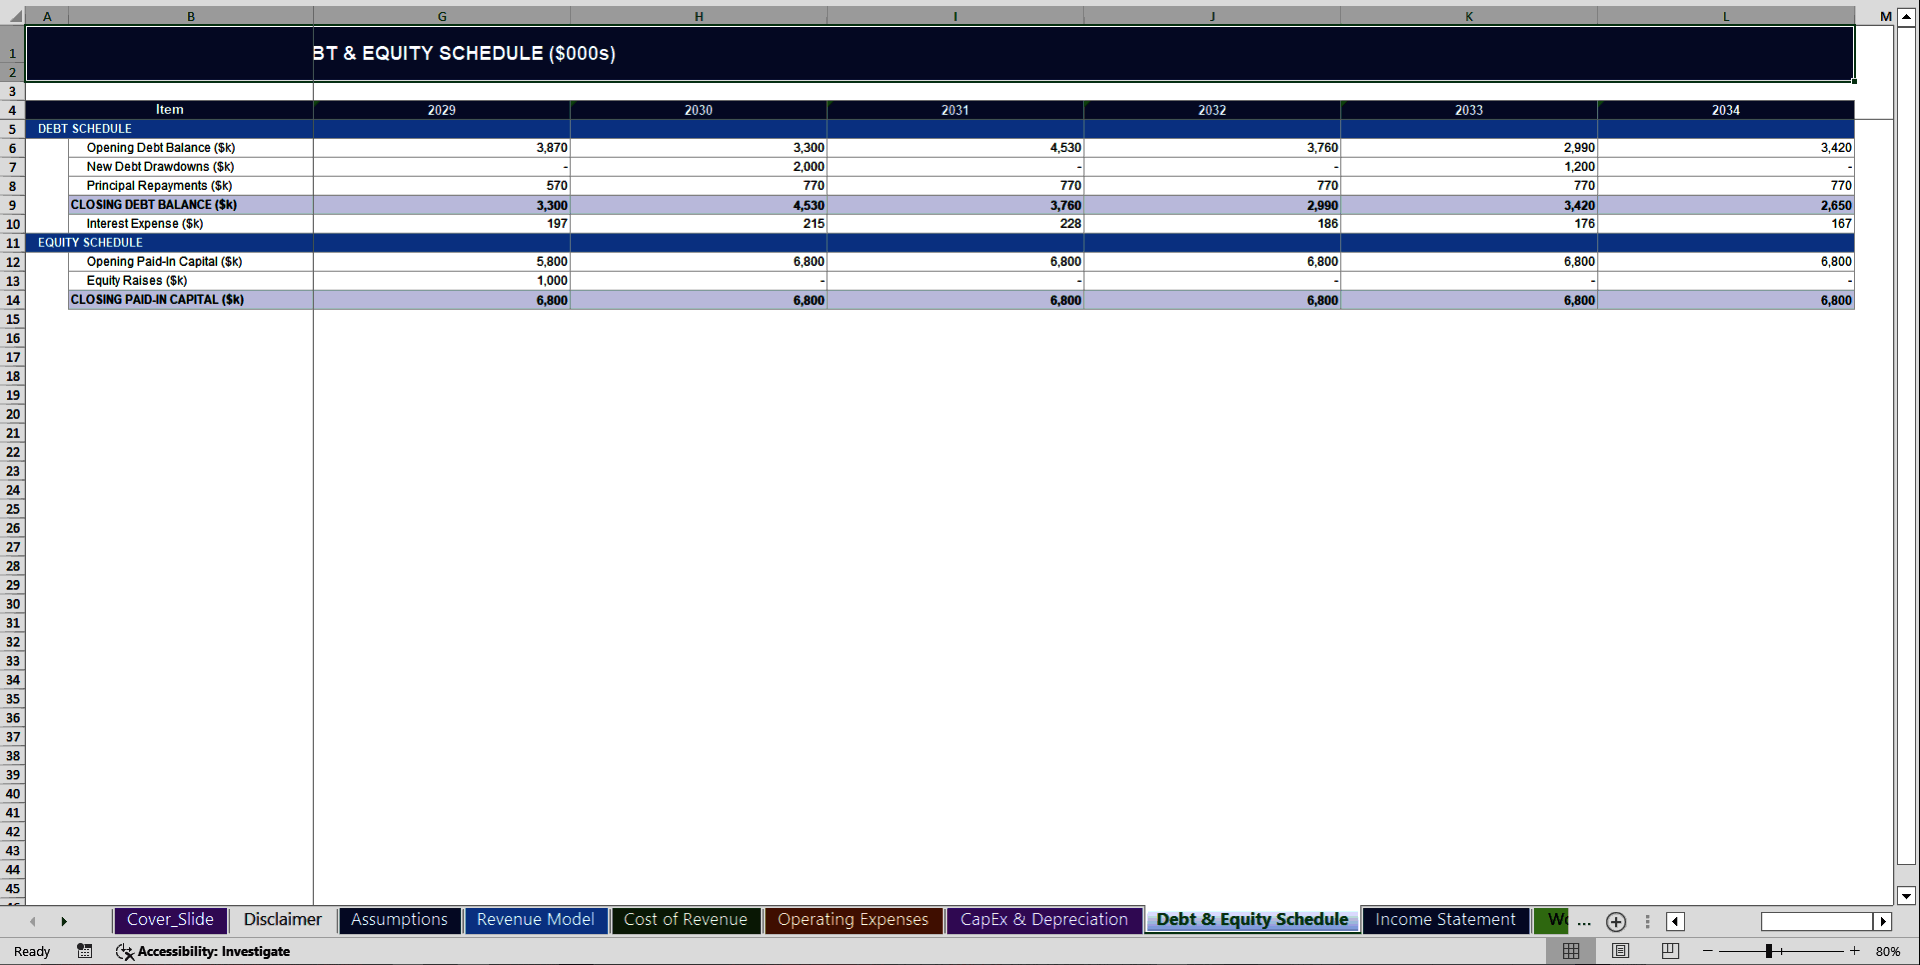The width and height of the screenshot is (1920, 965).
Task: Click the macro recording icon near Ready
Action: [x=85, y=951]
